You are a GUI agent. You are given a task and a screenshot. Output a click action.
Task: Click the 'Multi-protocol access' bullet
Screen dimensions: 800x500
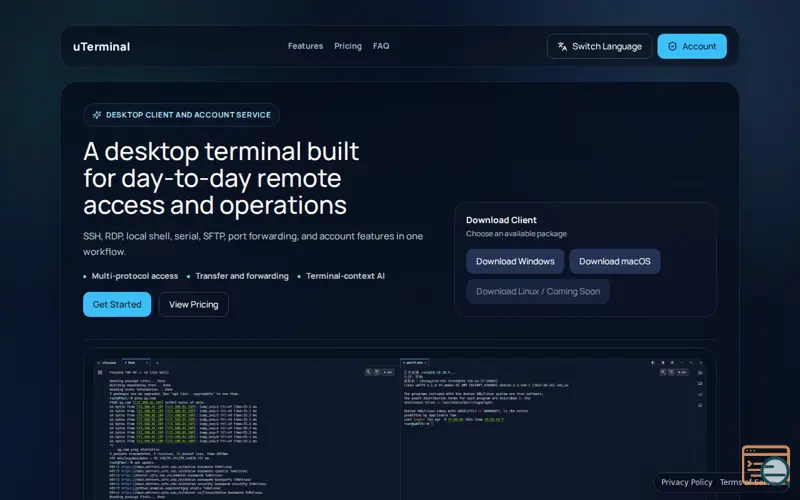click(x=135, y=276)
